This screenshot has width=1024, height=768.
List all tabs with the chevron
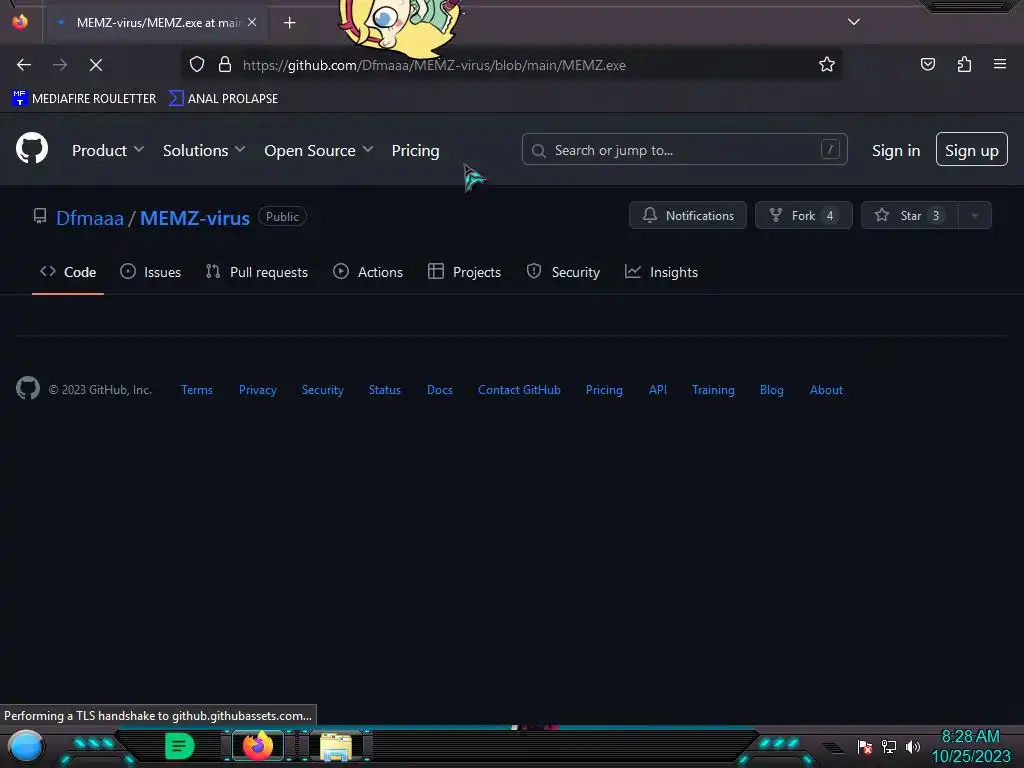(854, 22)
